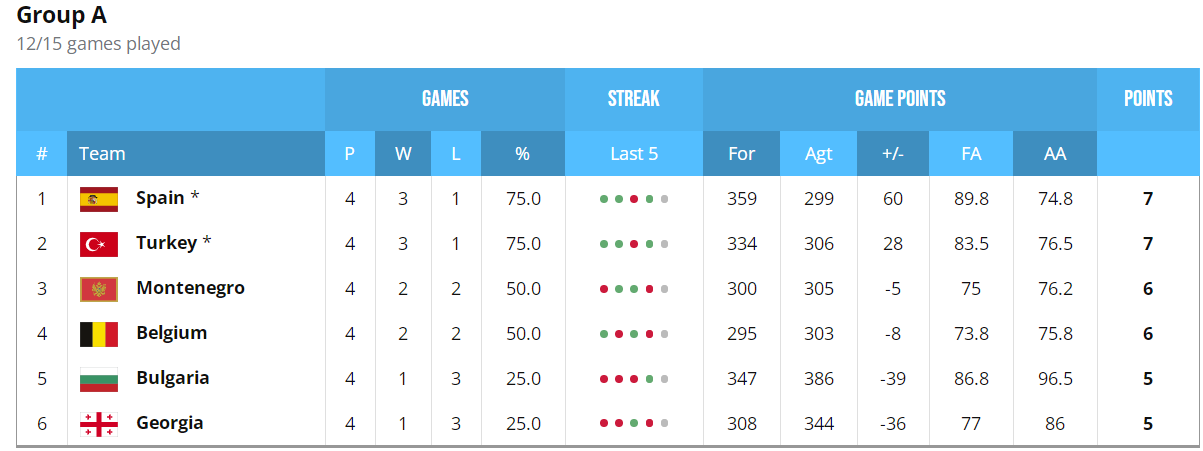1203x451 pixels.
Task: Click the Group A heading
Action: tap(62, 15)
